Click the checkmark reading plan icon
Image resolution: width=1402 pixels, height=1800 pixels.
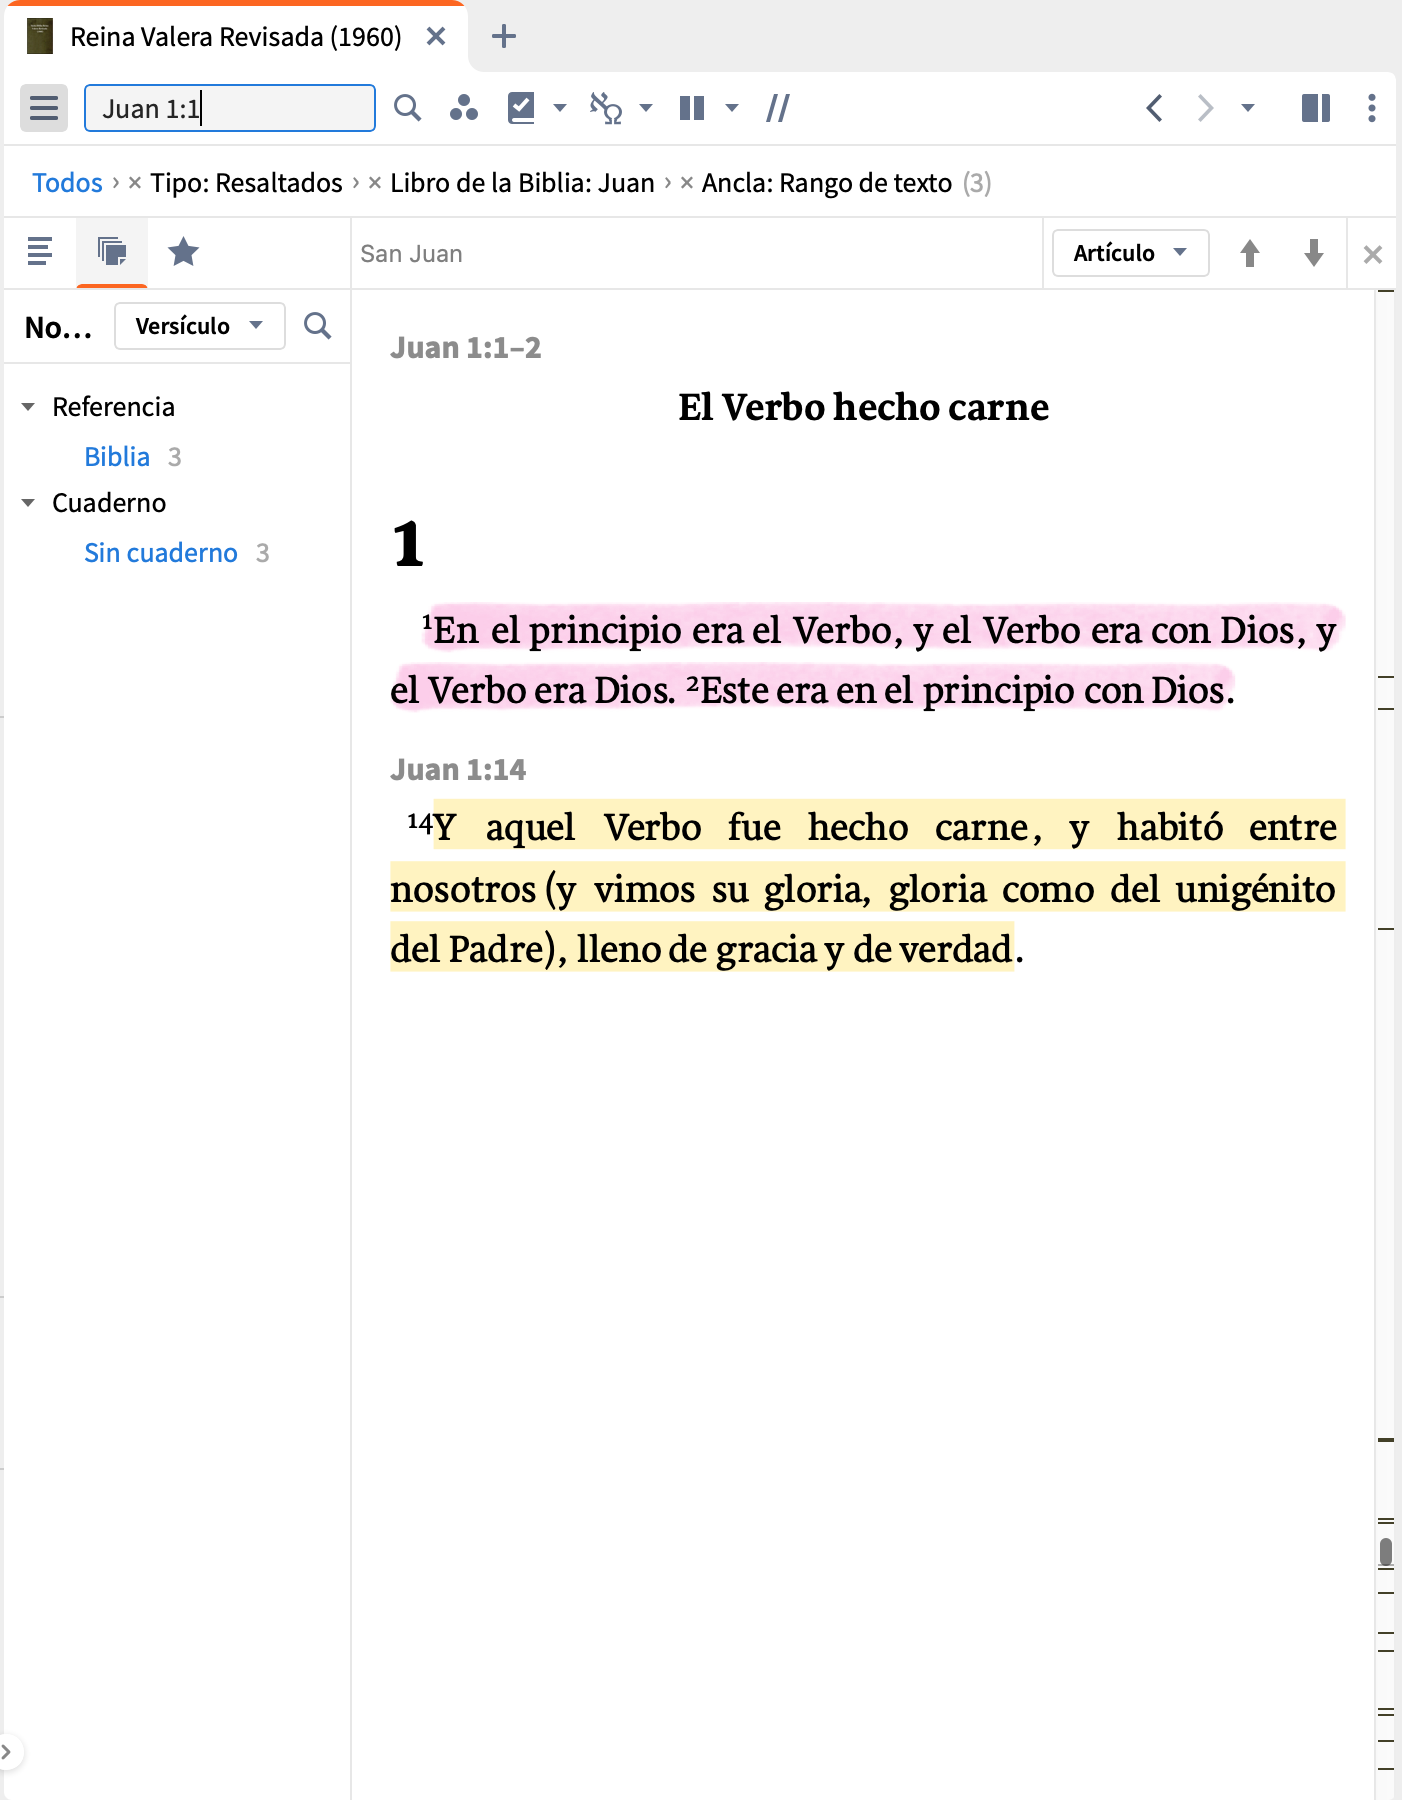(522, 108)
